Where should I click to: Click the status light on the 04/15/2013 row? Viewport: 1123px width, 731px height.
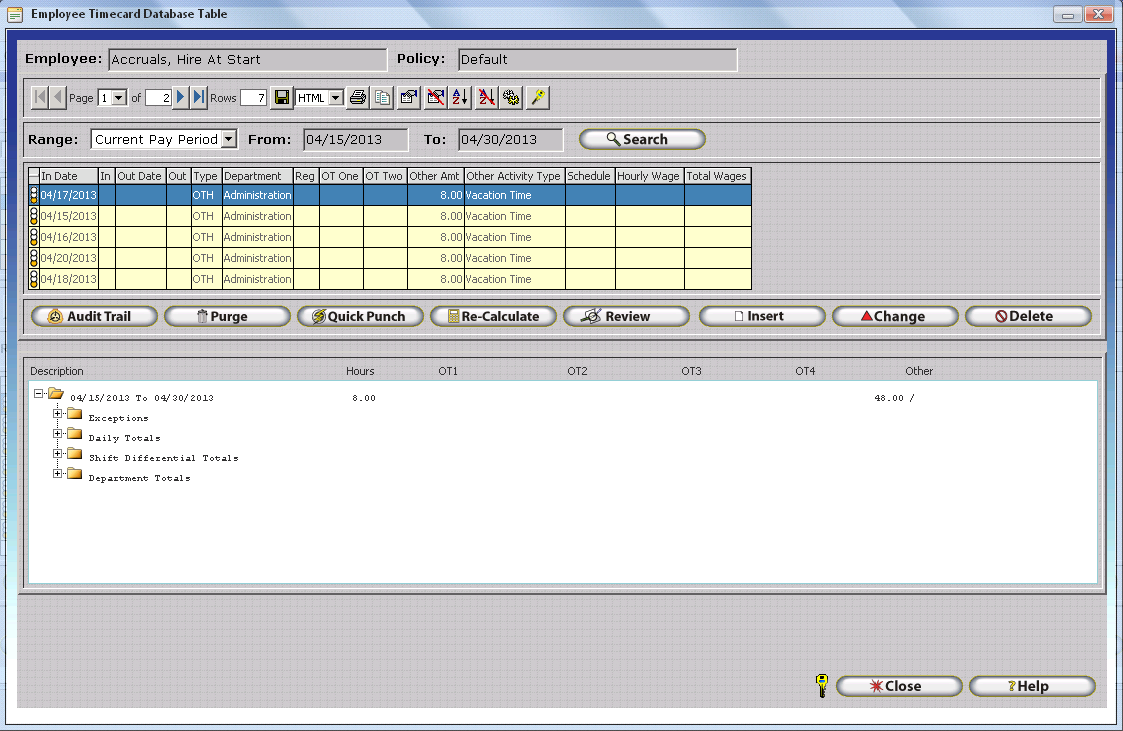tap(33, 216)
